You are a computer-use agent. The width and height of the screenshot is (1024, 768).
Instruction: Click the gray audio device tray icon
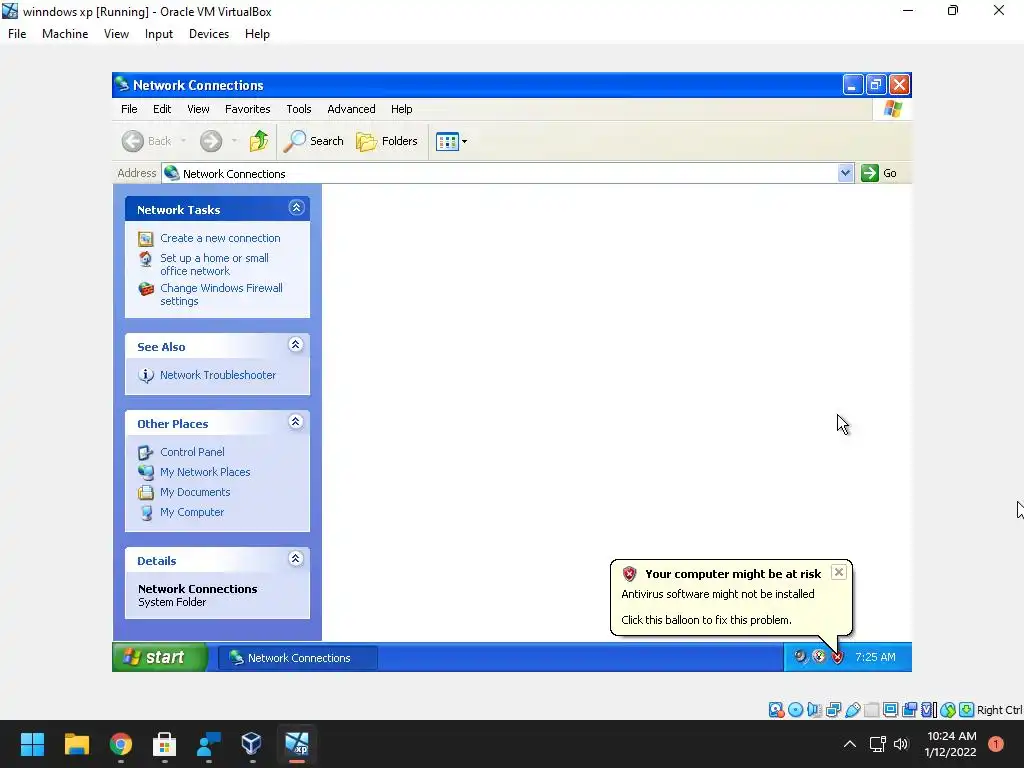(801, 656)
